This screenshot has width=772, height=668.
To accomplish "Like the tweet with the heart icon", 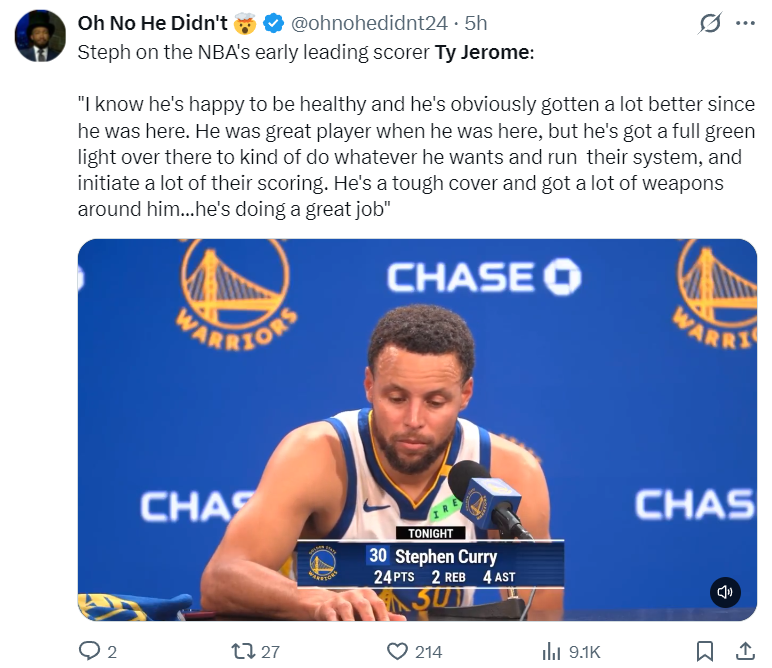I will [x=397, y=651].
